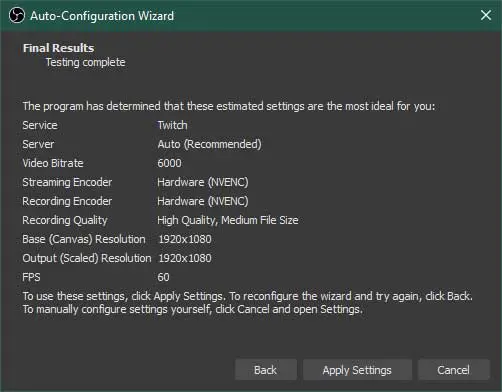Click the "Recording Quality" label
Screen dimensions: 502x392
pos(65,220)
